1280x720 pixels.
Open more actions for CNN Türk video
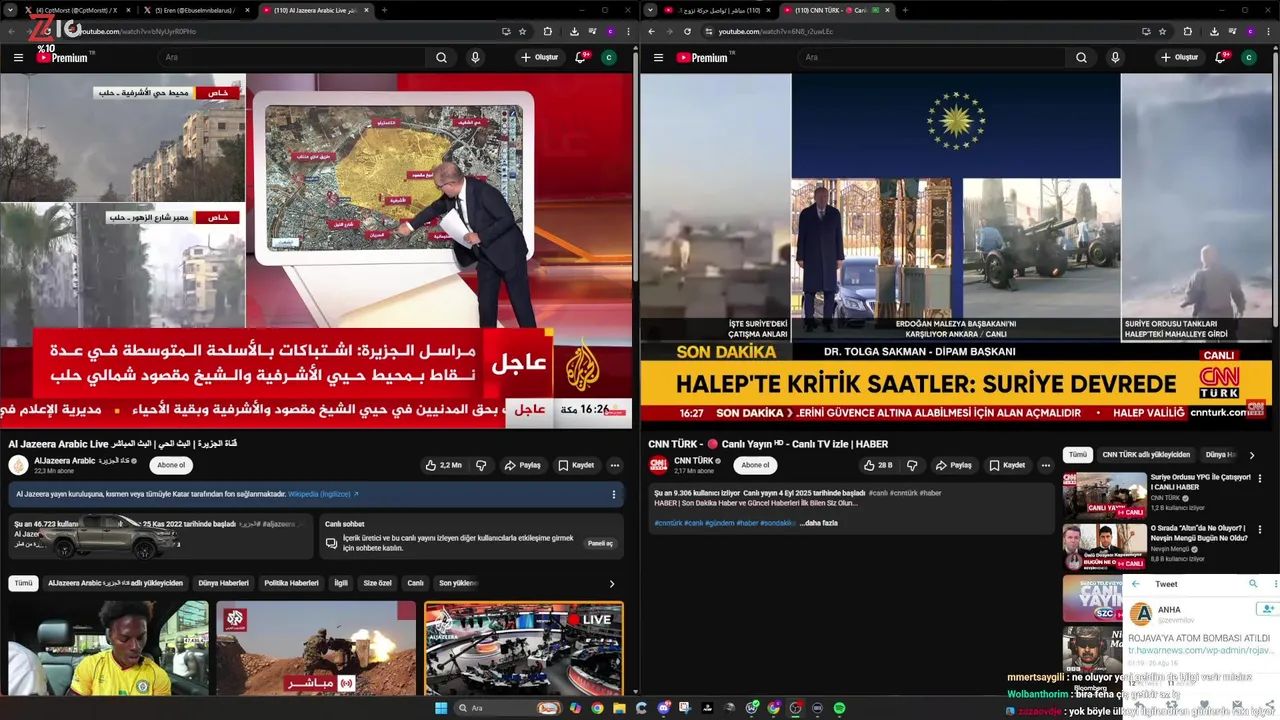click(1045, 465)
